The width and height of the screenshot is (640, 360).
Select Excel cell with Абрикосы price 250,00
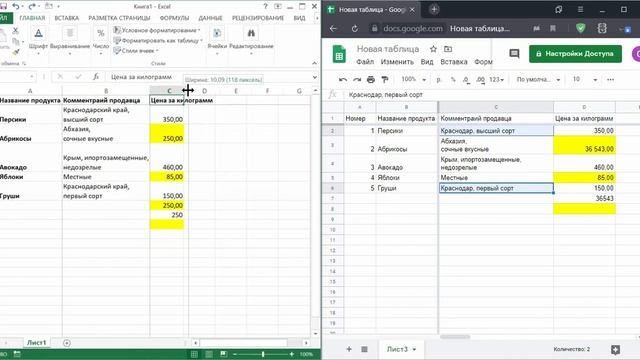(167, 134)
